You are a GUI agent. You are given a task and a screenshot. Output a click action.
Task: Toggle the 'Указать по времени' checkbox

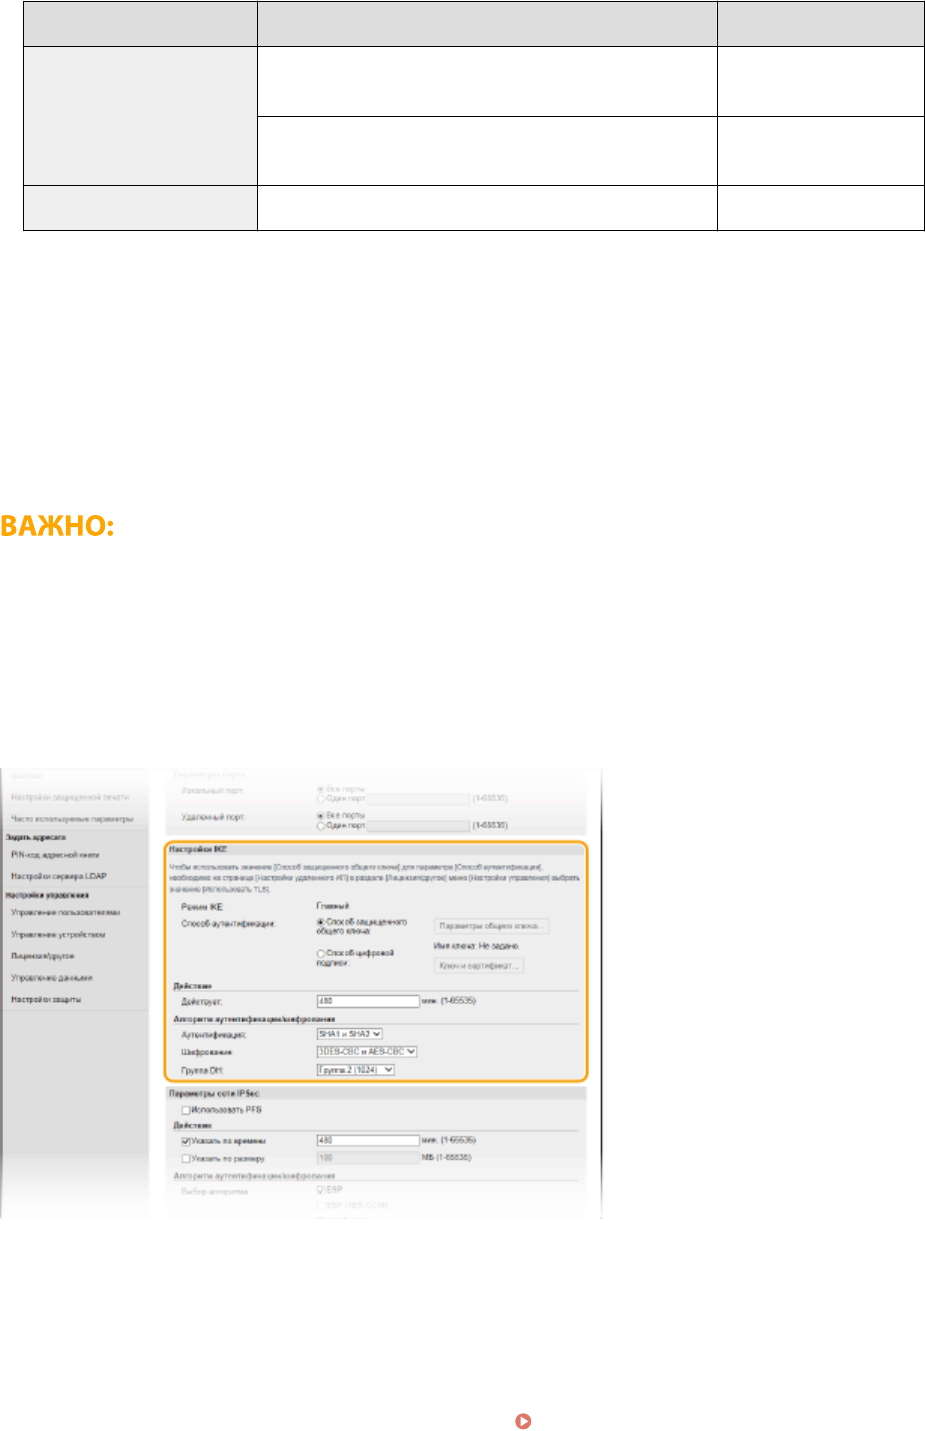(185, 1141)
